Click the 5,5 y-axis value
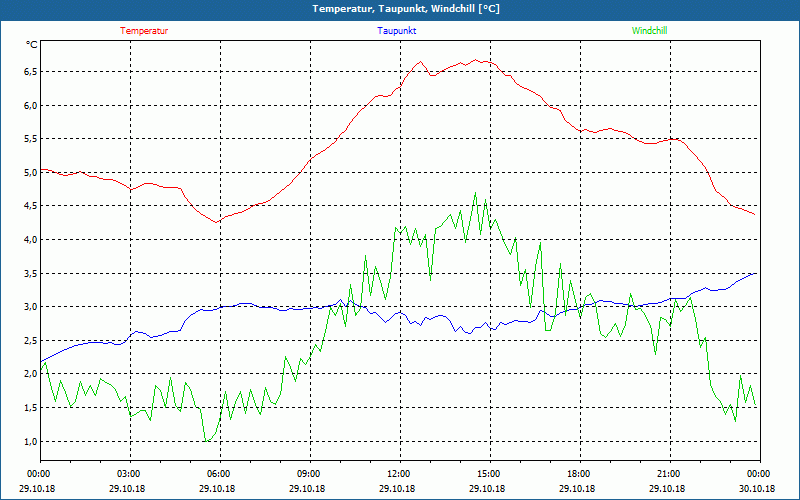 [31, 139]
